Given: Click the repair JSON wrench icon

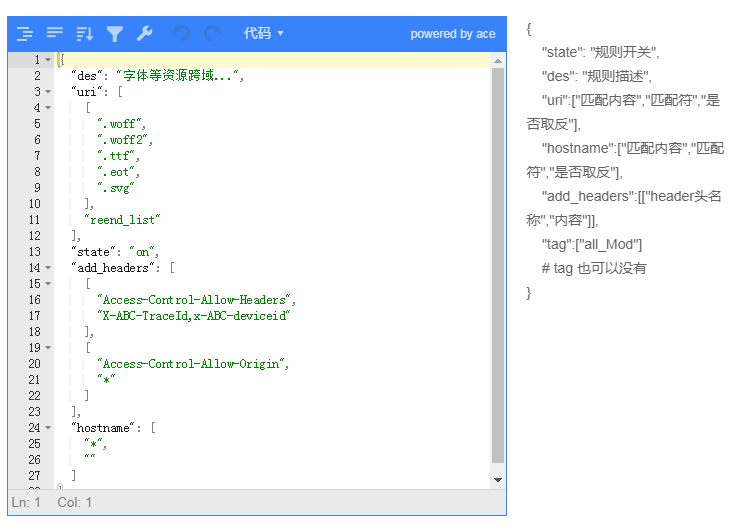Looking at the screenshot, I should click(144, 34).
